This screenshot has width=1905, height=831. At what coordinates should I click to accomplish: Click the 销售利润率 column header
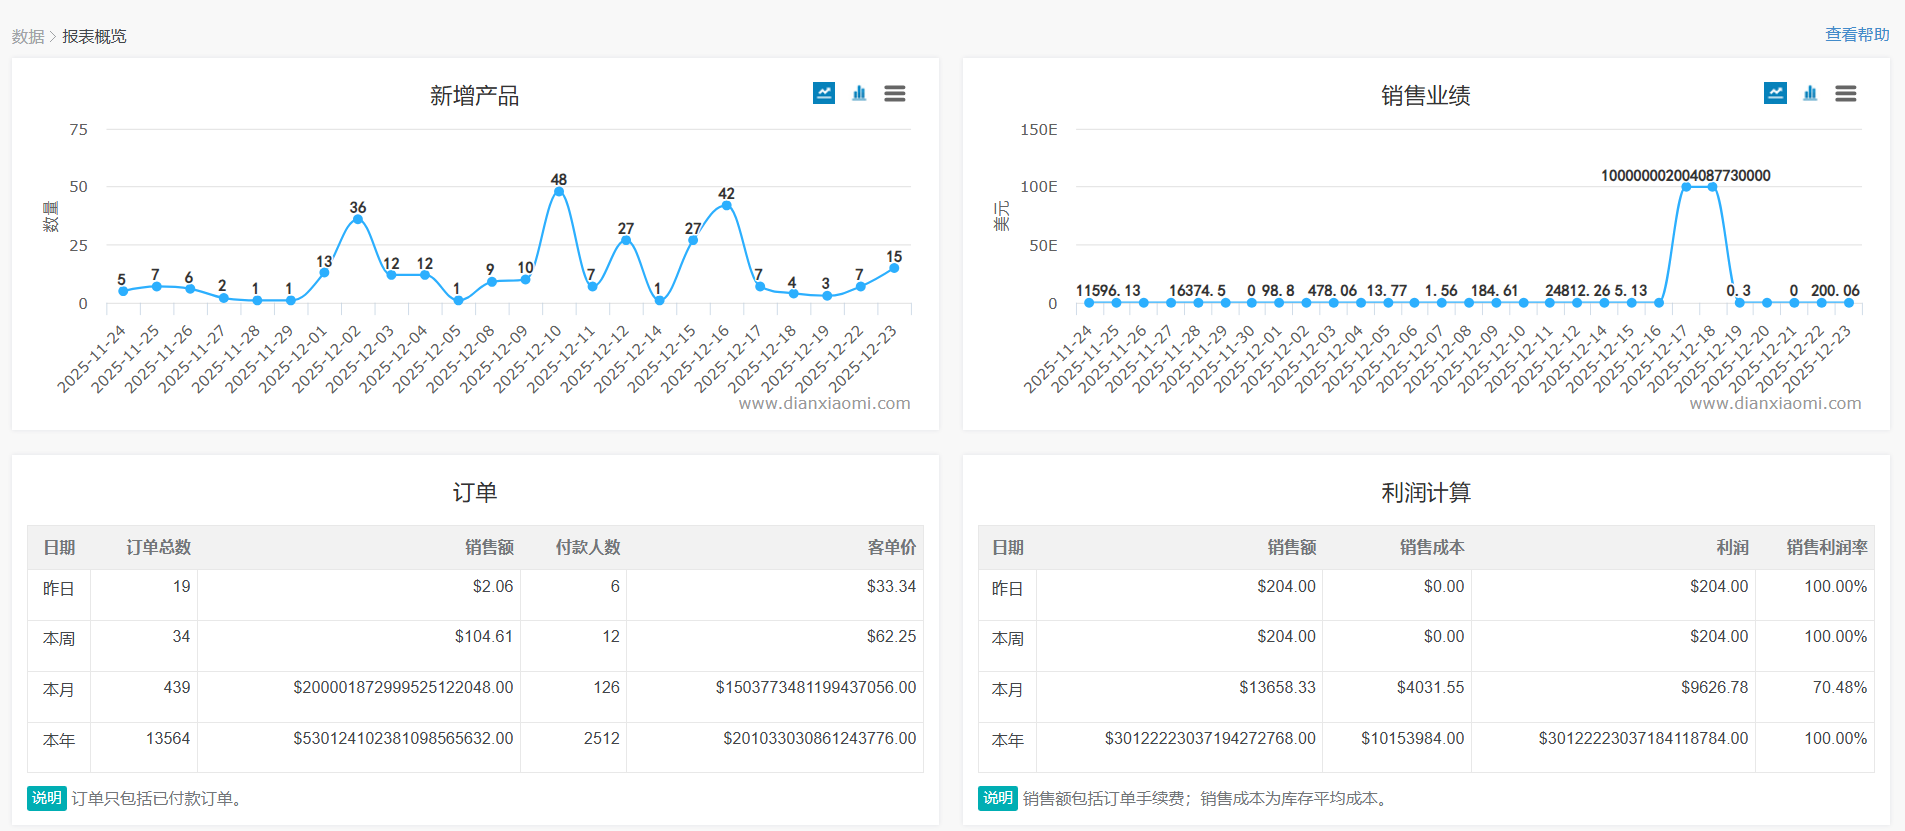[1826, 547]
